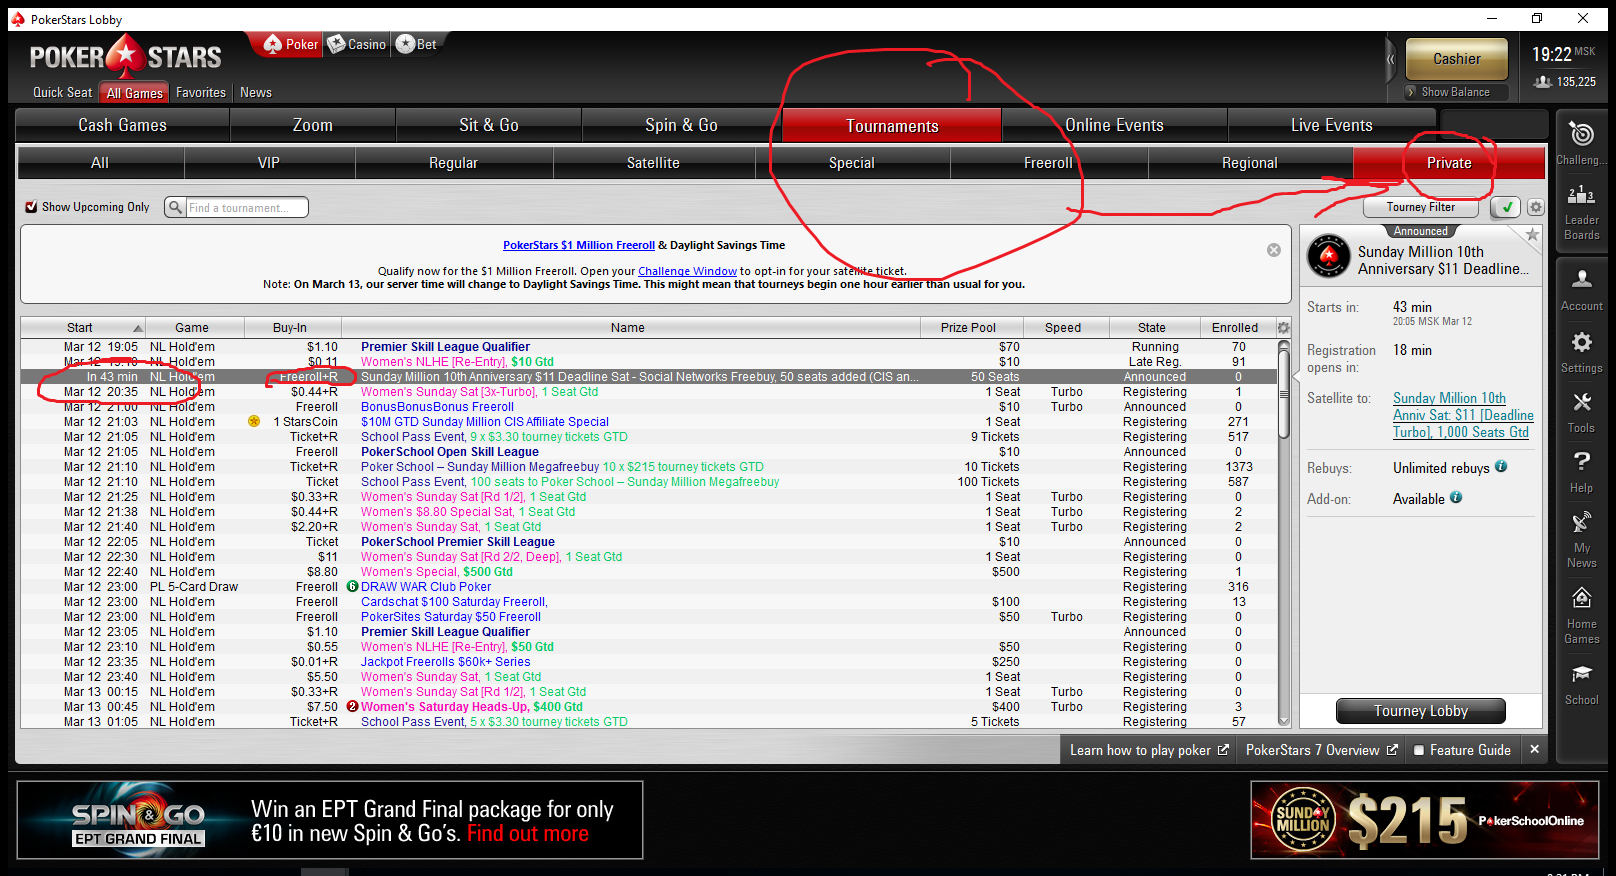This screenshot has width=1616, height=876.
Task: Click the magnifier icon in tournament search
Action: [176, 207]
